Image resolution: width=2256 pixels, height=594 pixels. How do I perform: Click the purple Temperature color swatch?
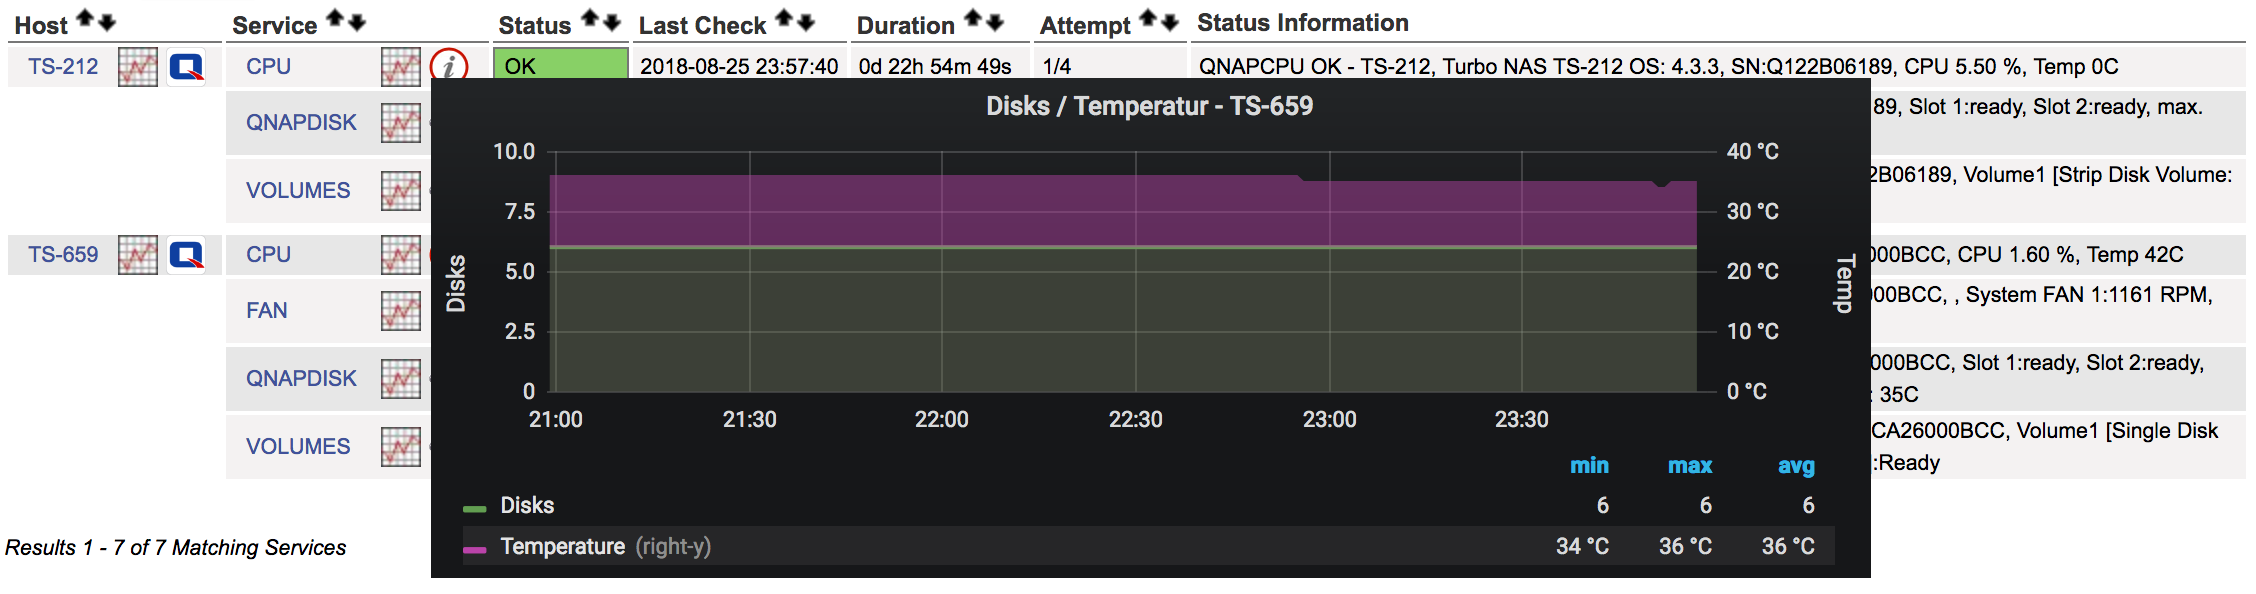[475, 549]
